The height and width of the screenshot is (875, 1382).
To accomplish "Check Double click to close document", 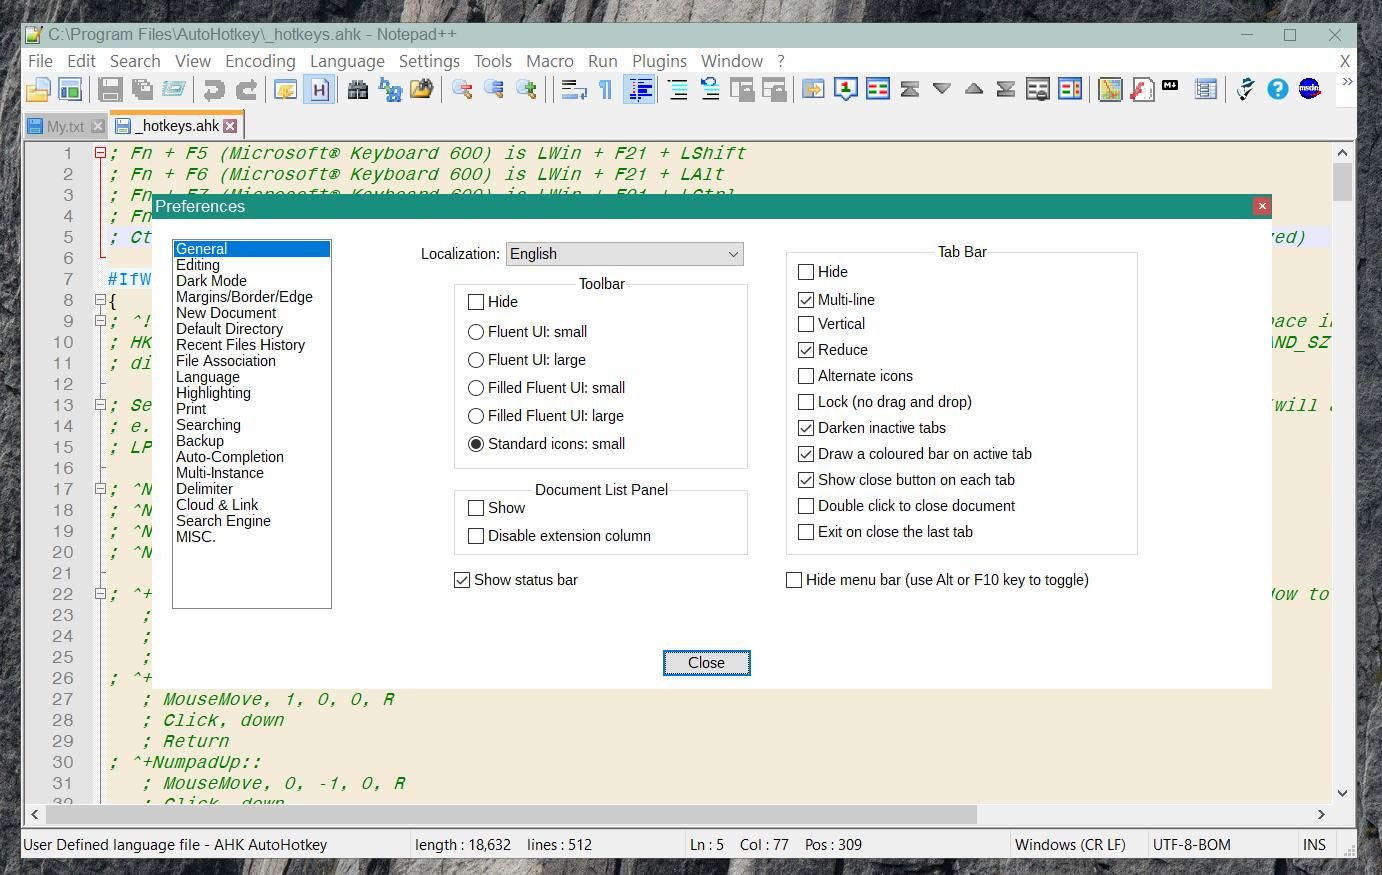I will point(806,506).
